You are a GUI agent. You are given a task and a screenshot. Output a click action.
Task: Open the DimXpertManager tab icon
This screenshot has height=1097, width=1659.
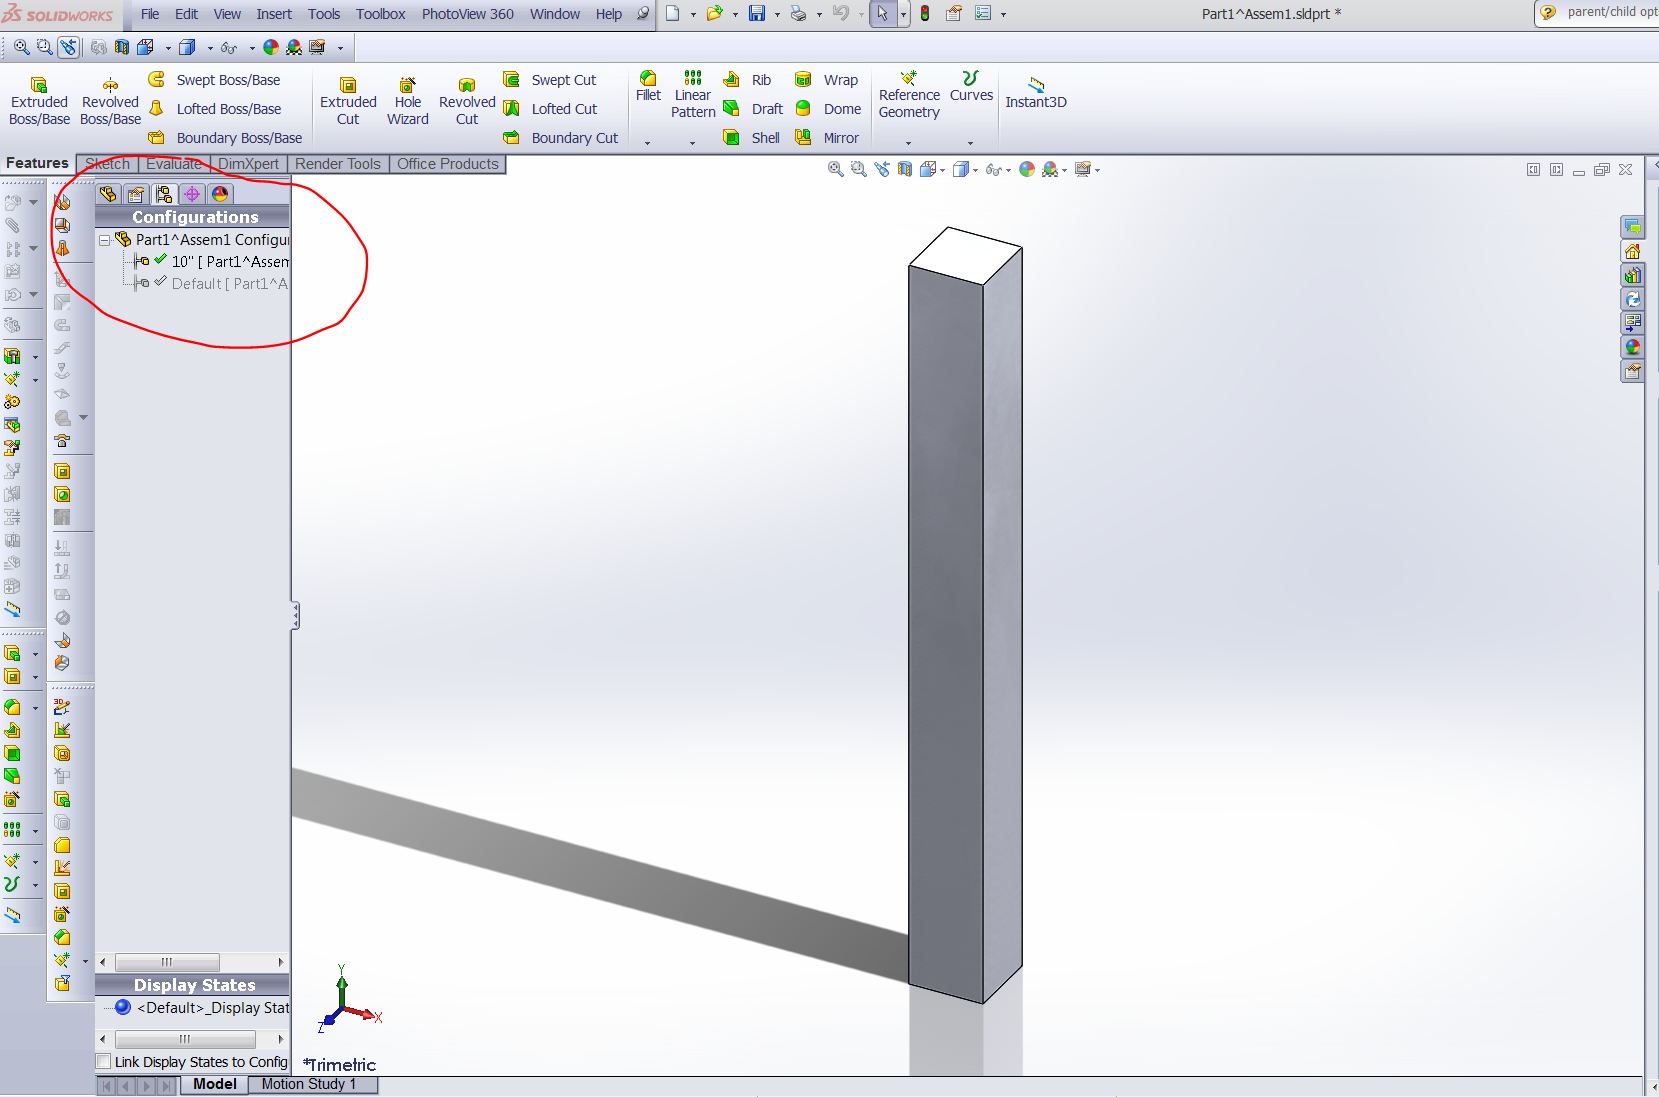point(192,194)
